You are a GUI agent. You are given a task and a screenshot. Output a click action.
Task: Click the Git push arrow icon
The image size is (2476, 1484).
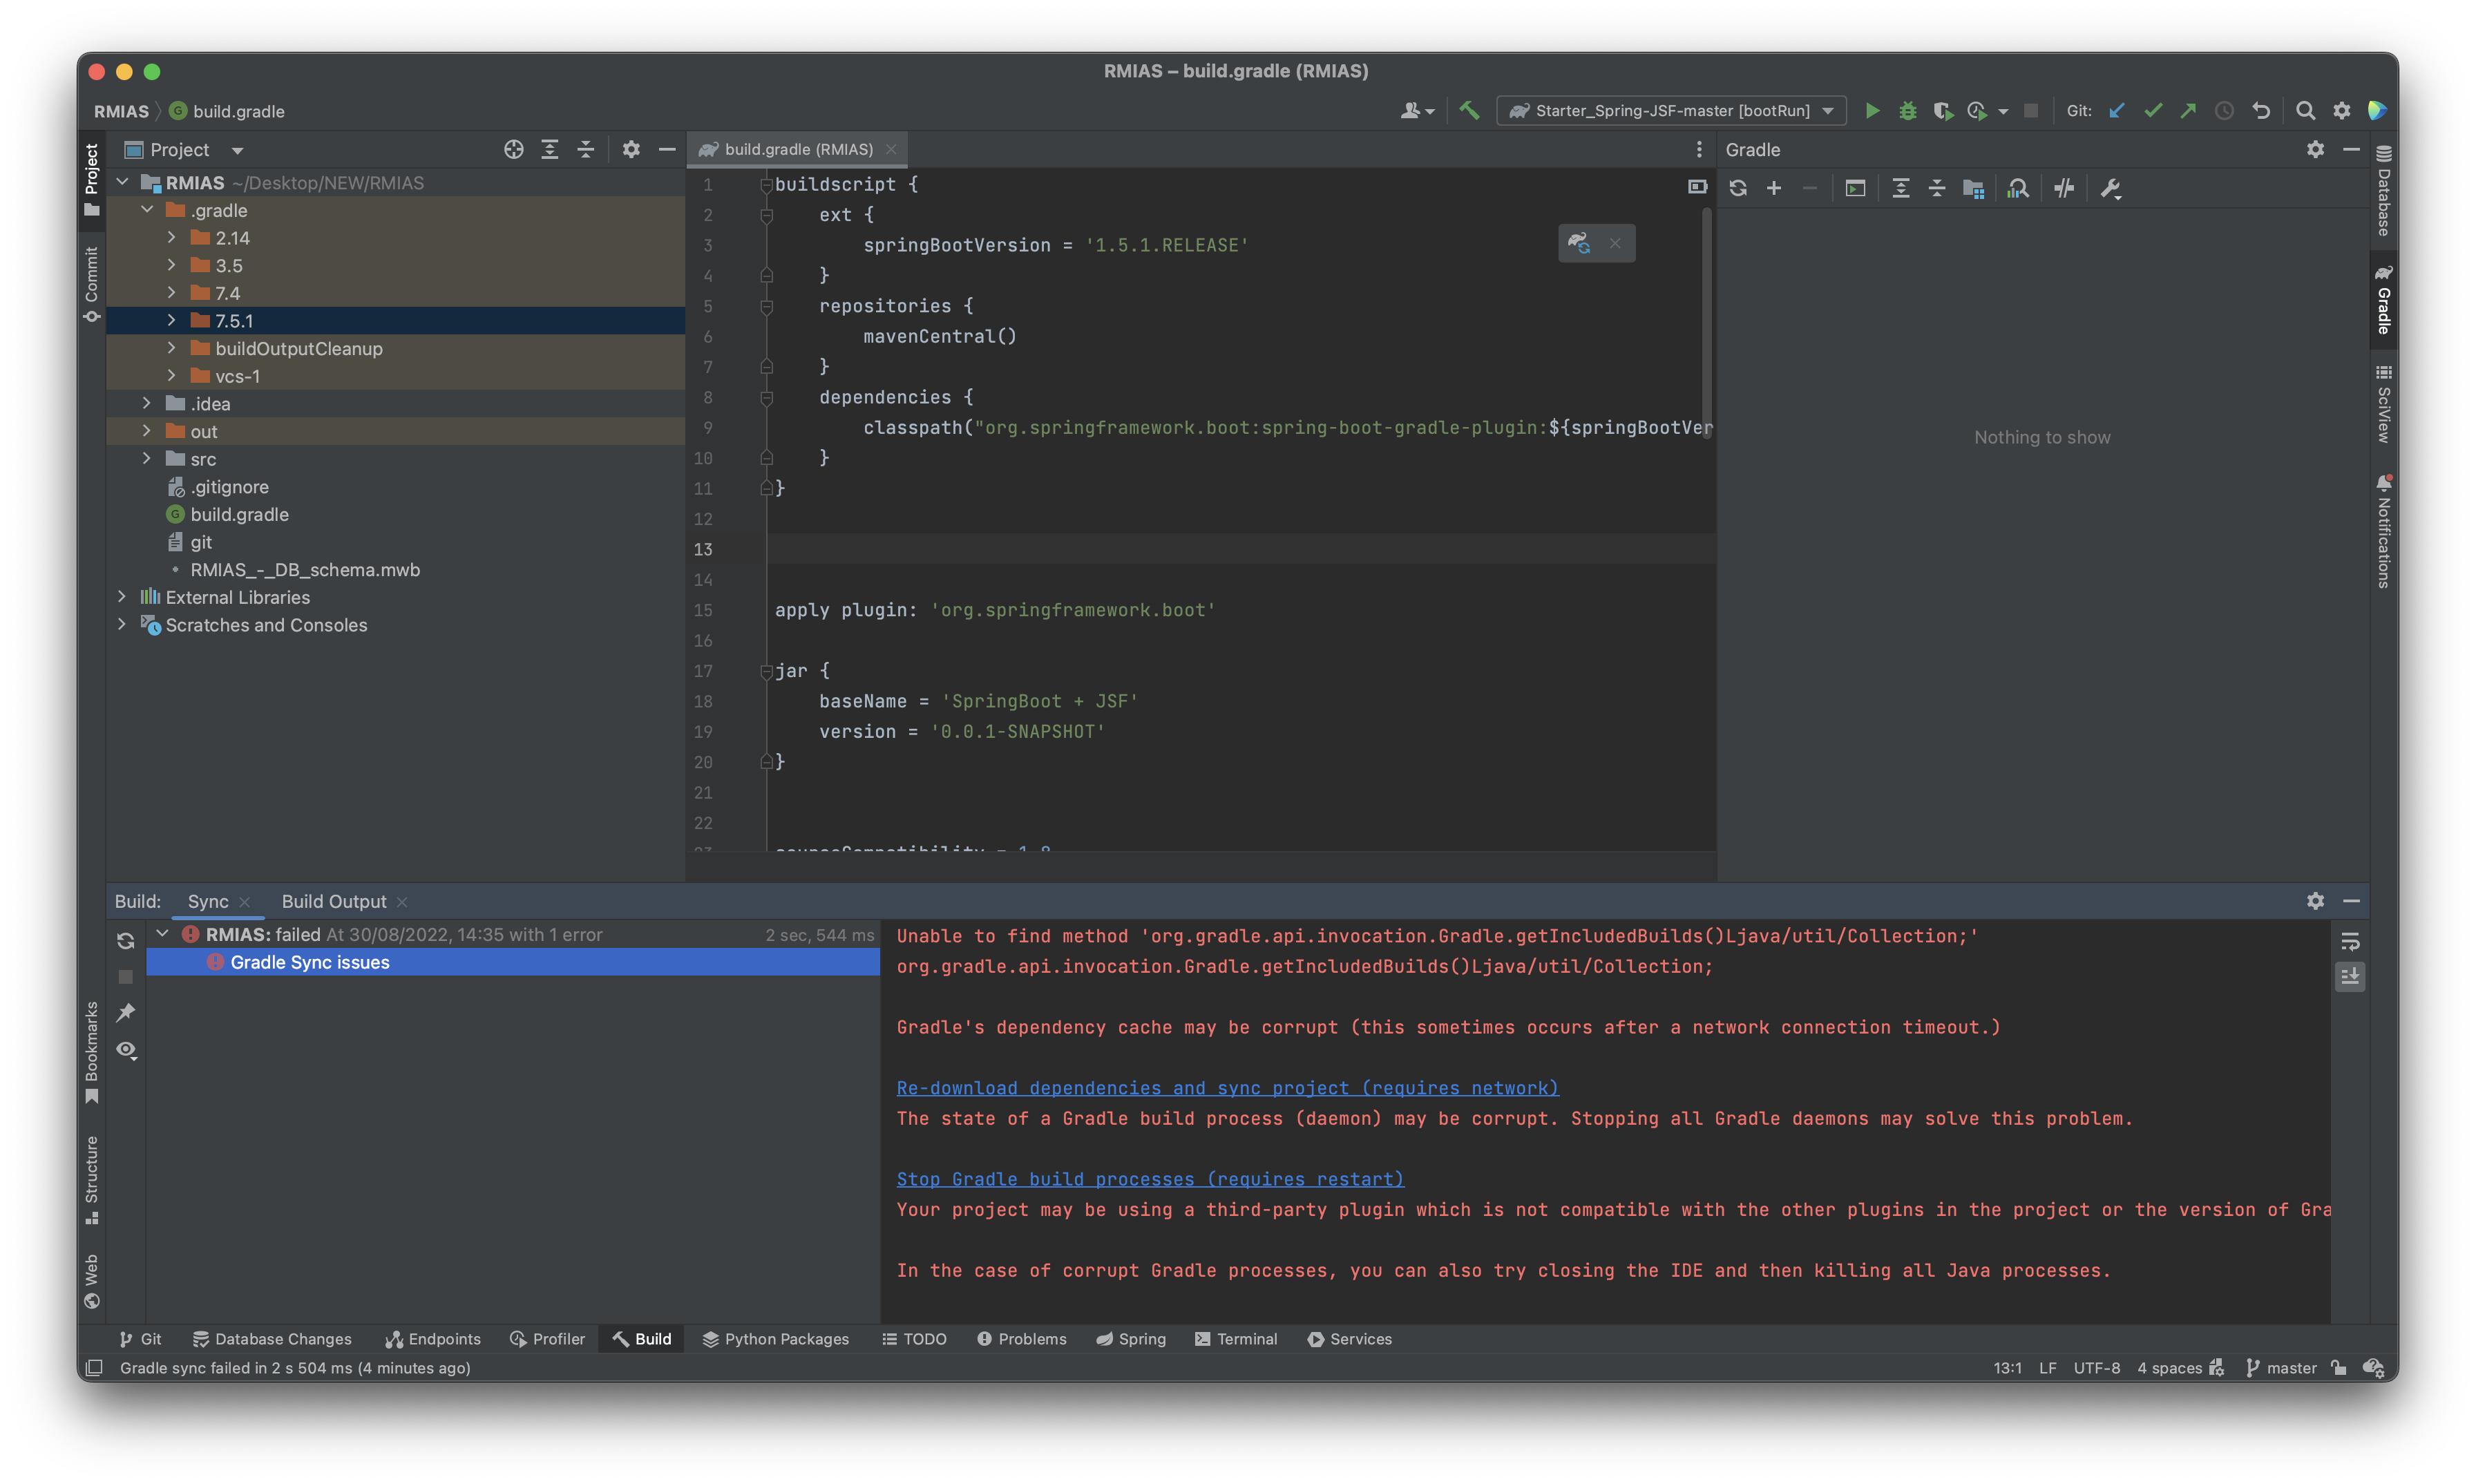coord(2188,111)
